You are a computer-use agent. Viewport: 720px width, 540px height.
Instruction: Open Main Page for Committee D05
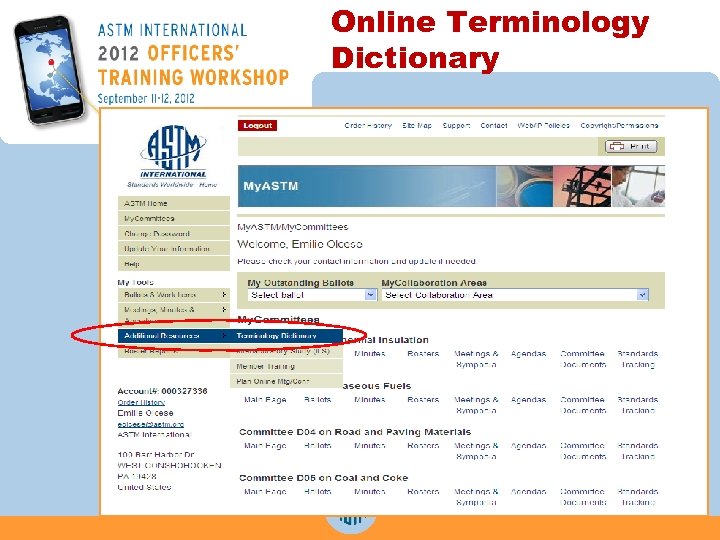point(265,491)
